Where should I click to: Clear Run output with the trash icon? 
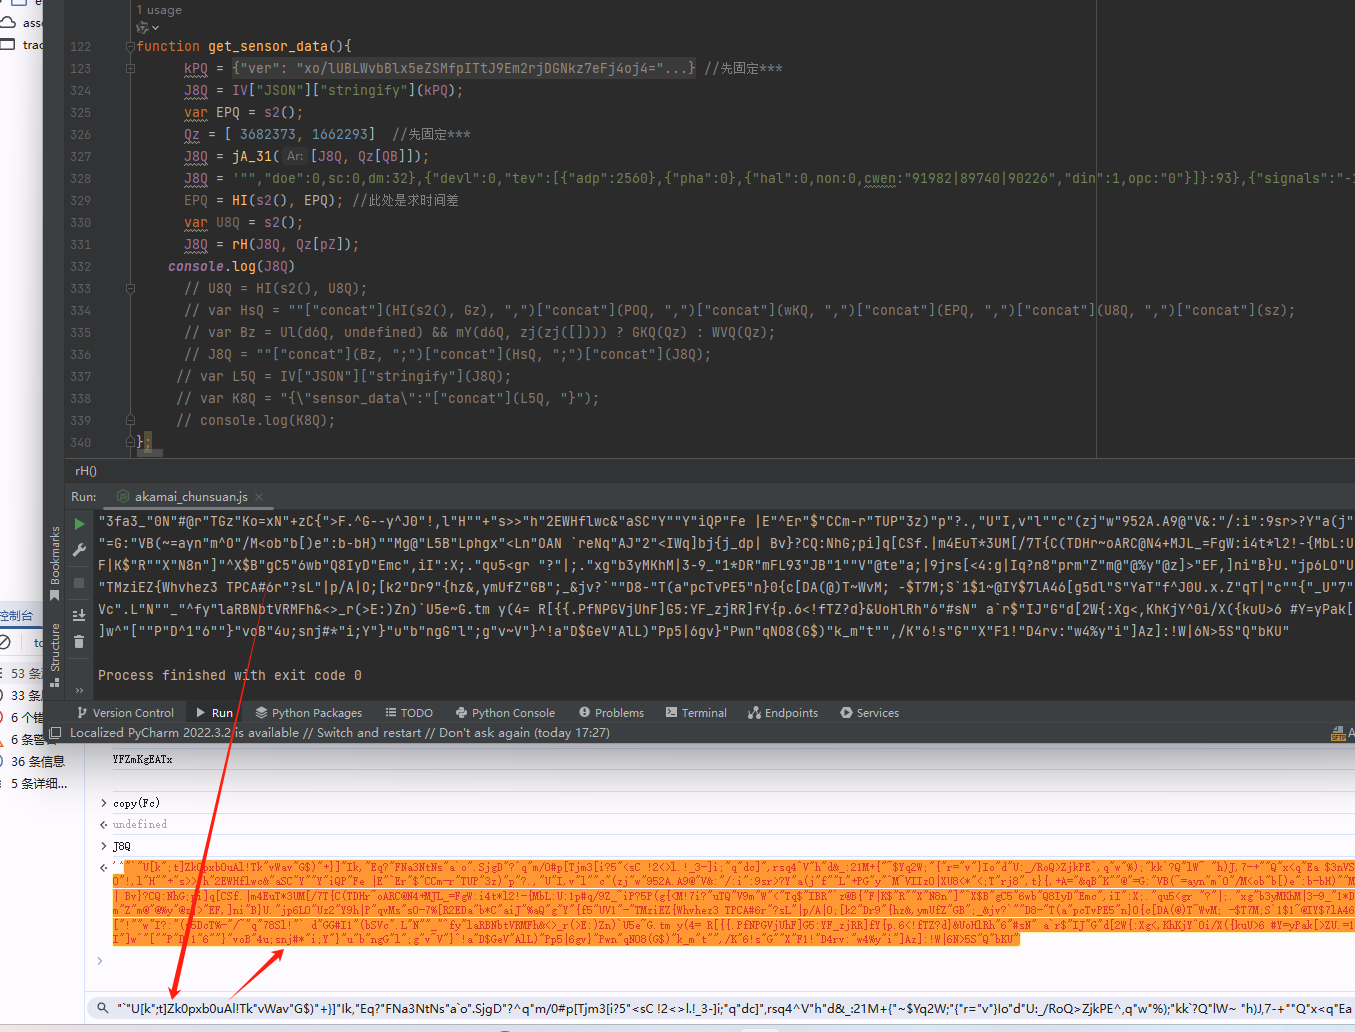[x=79, y=642]
